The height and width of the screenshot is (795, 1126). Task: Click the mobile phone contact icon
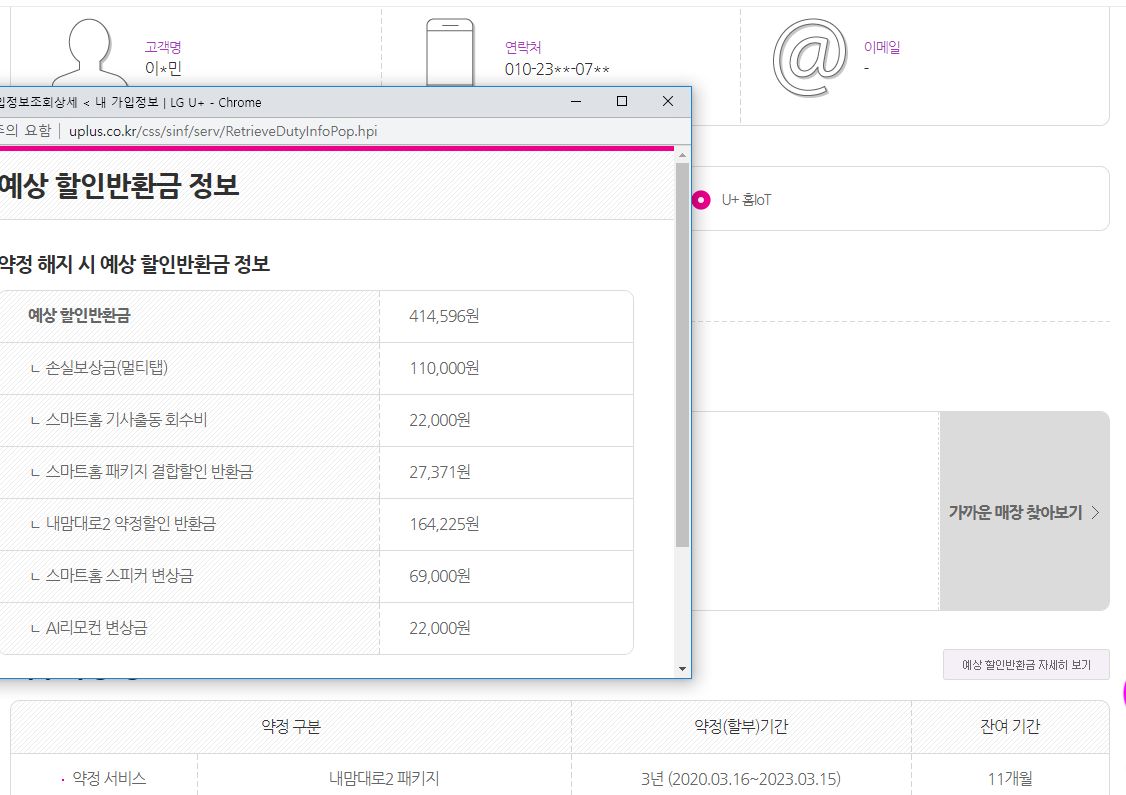click(x=449, y=53)
